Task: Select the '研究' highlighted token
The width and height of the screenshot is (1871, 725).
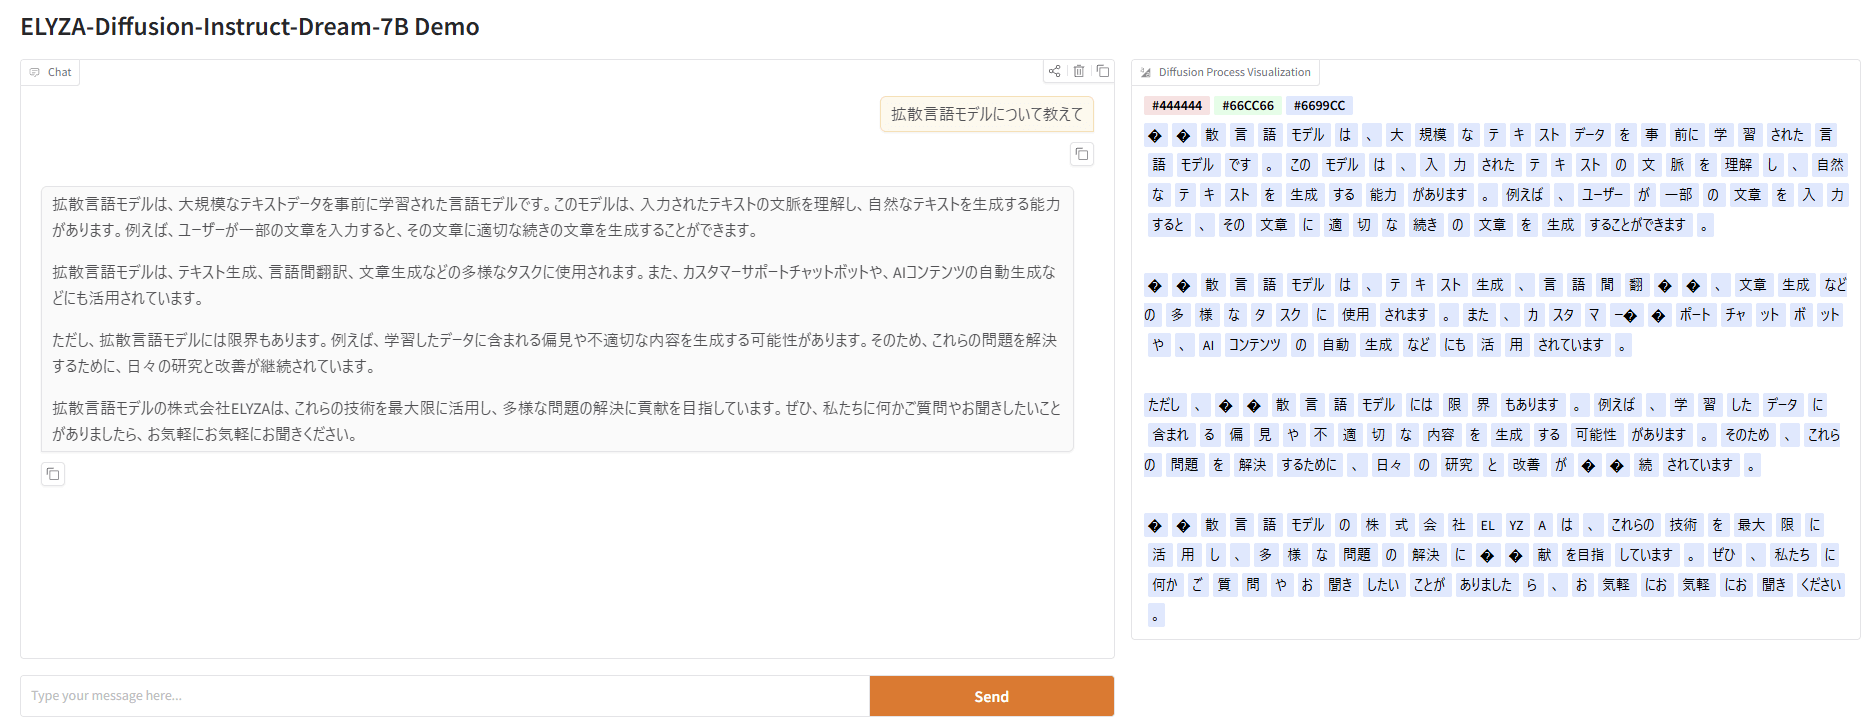Action: [1458, 465]
